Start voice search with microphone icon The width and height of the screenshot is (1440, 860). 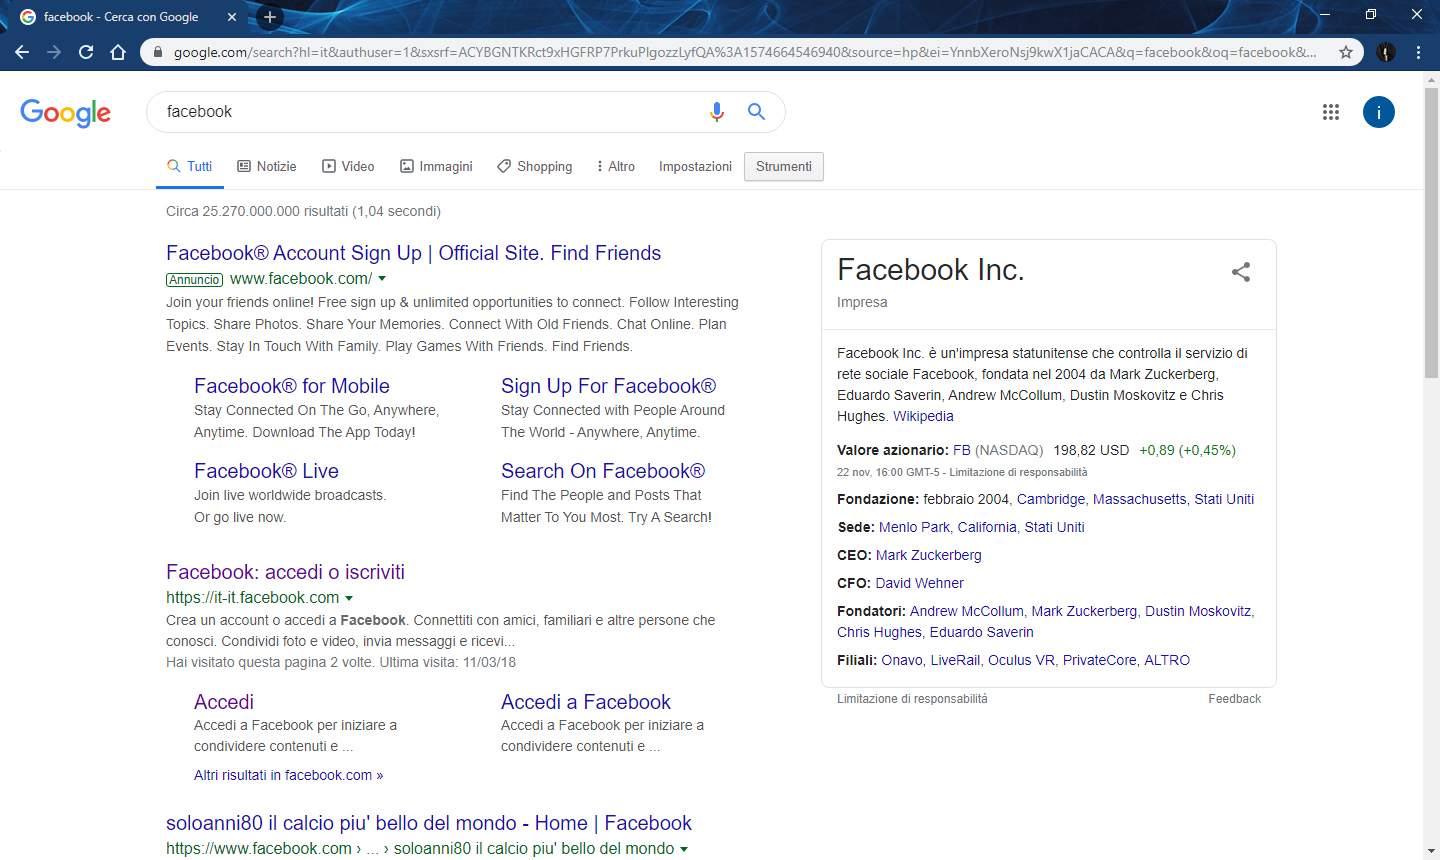click(716, 112)
